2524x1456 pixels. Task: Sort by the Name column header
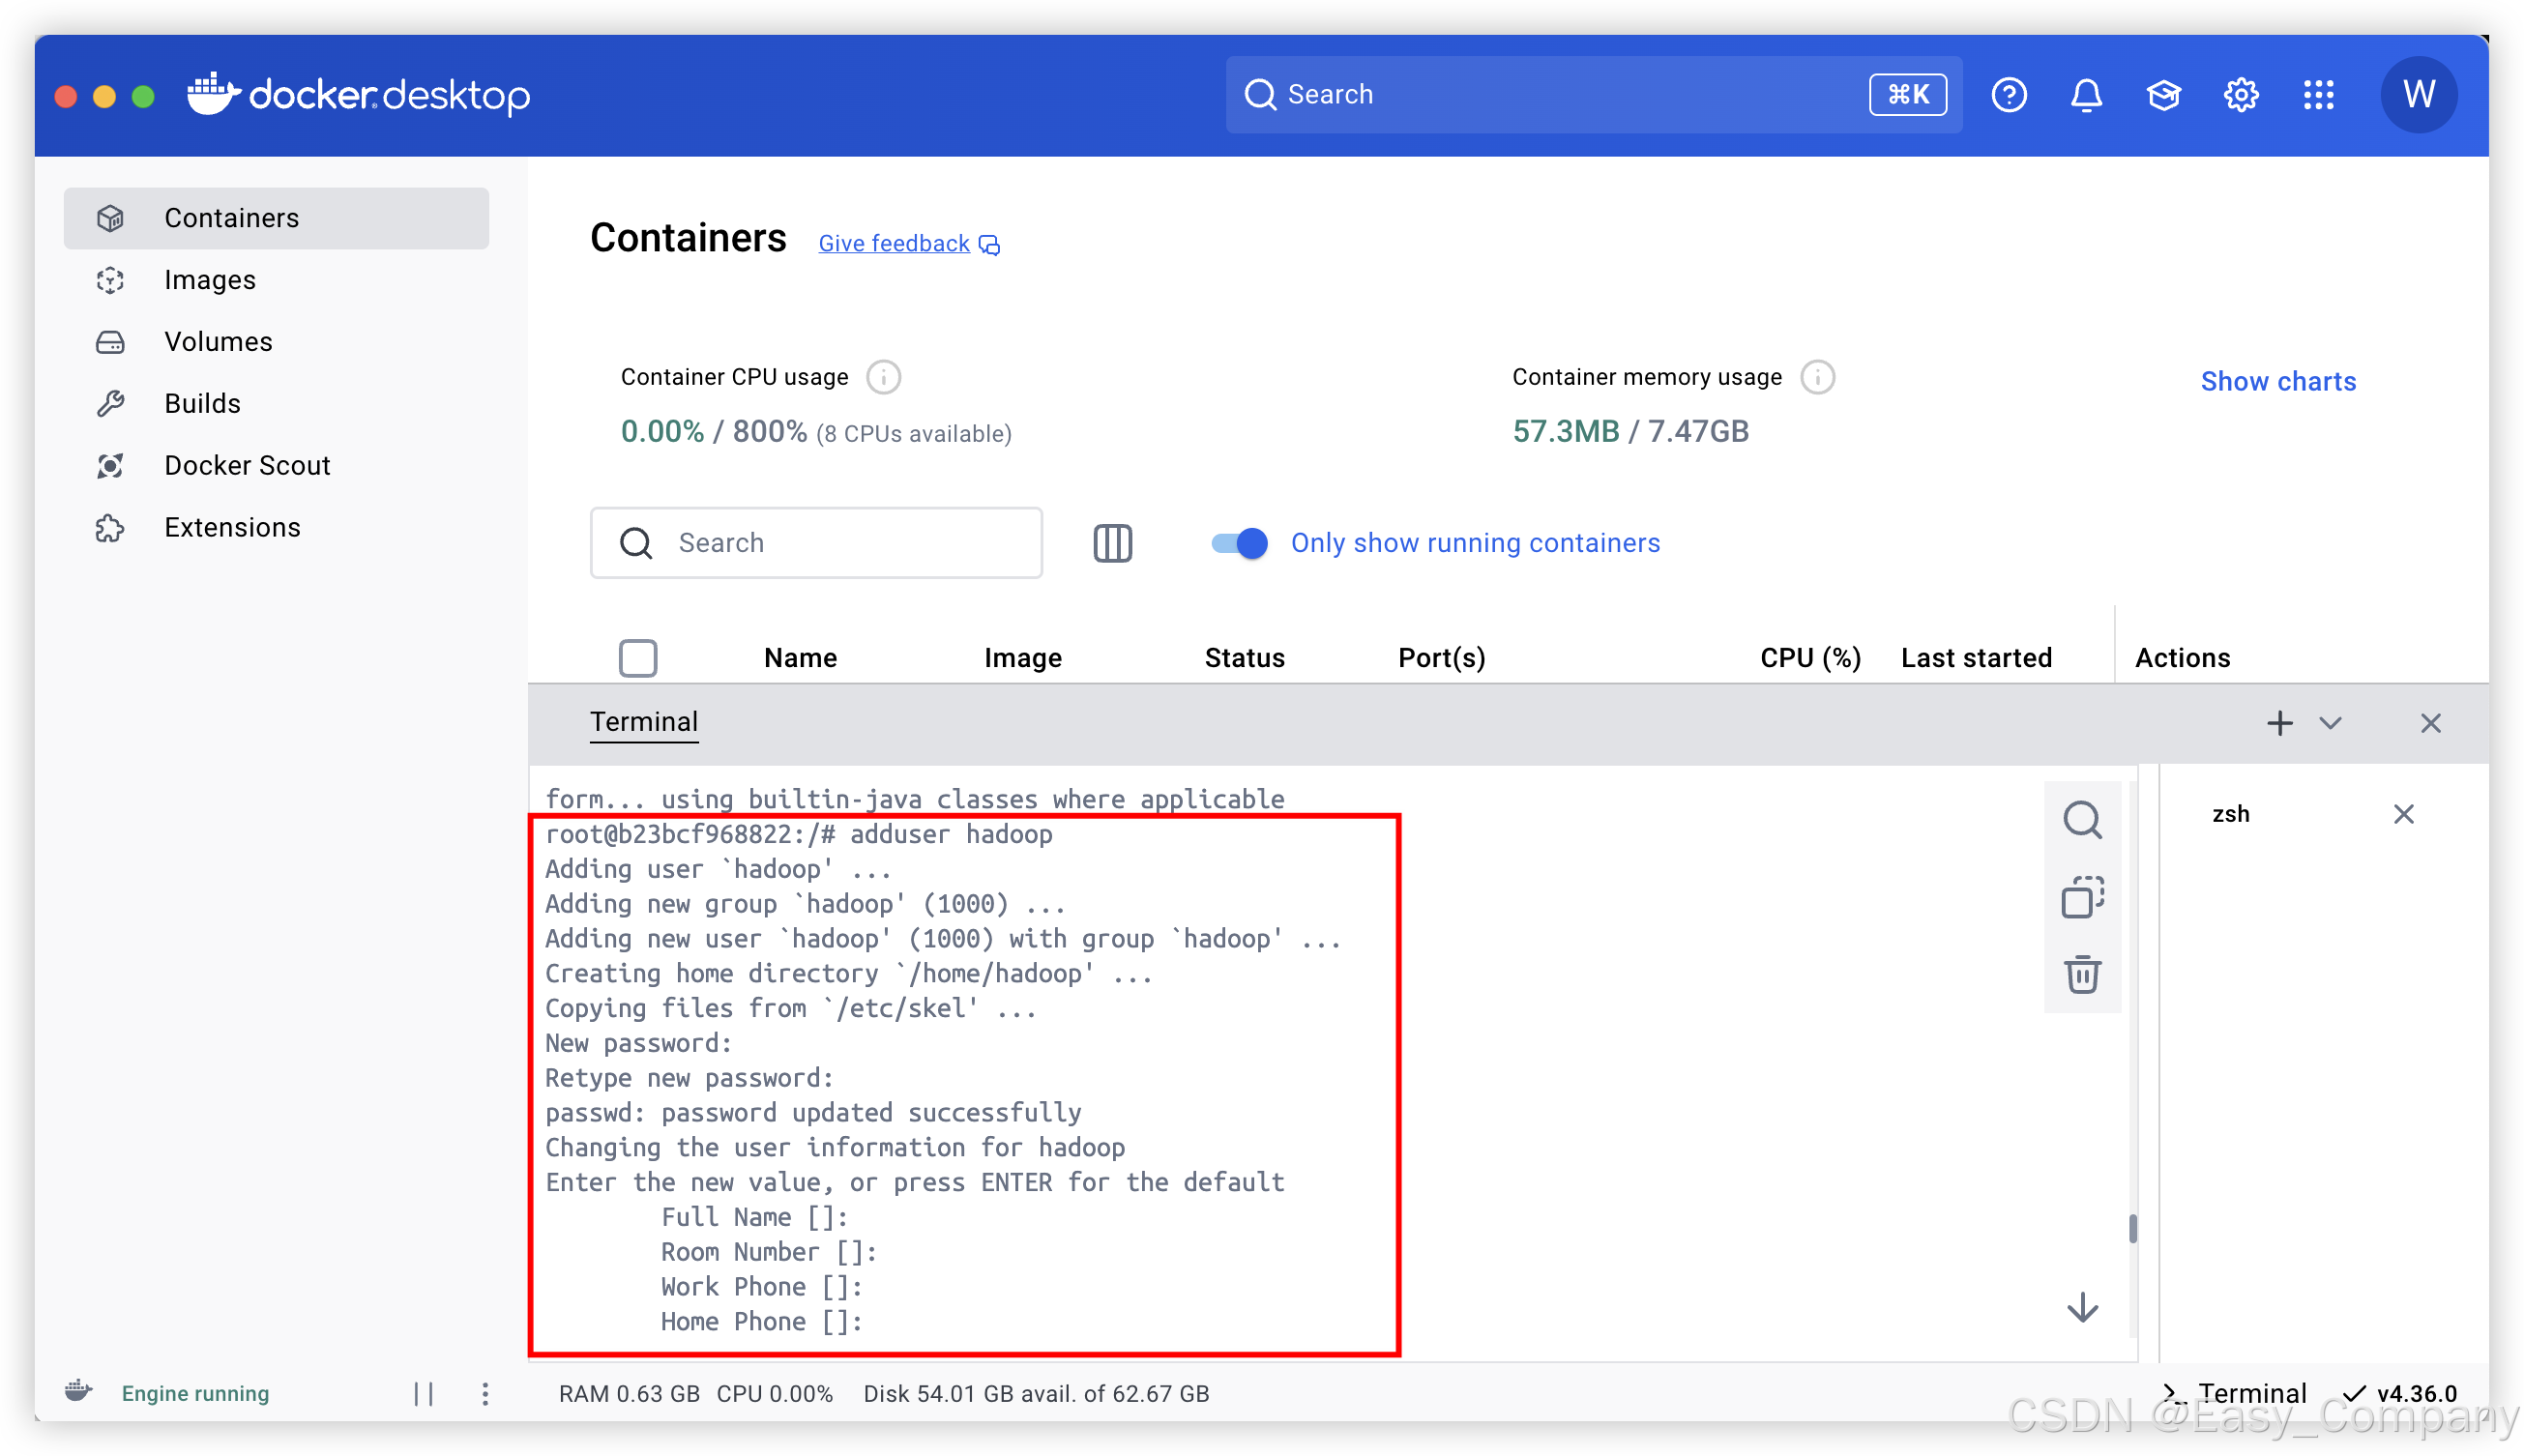click(x=800, y=658)
